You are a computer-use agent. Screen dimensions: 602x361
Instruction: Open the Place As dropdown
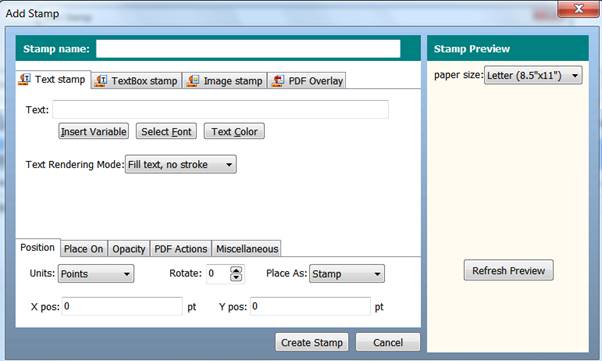click(347, 274)
